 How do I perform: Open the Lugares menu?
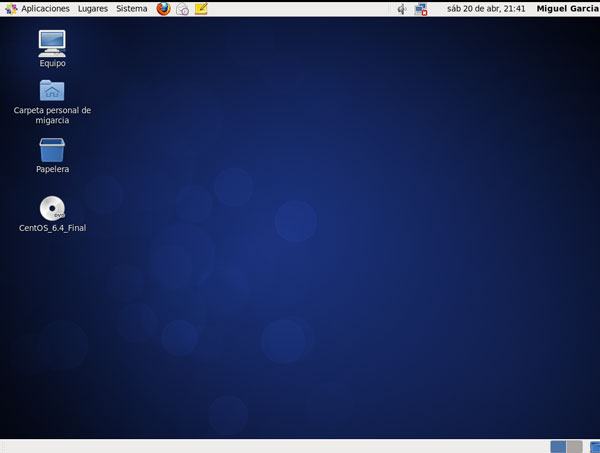[93, 8]
